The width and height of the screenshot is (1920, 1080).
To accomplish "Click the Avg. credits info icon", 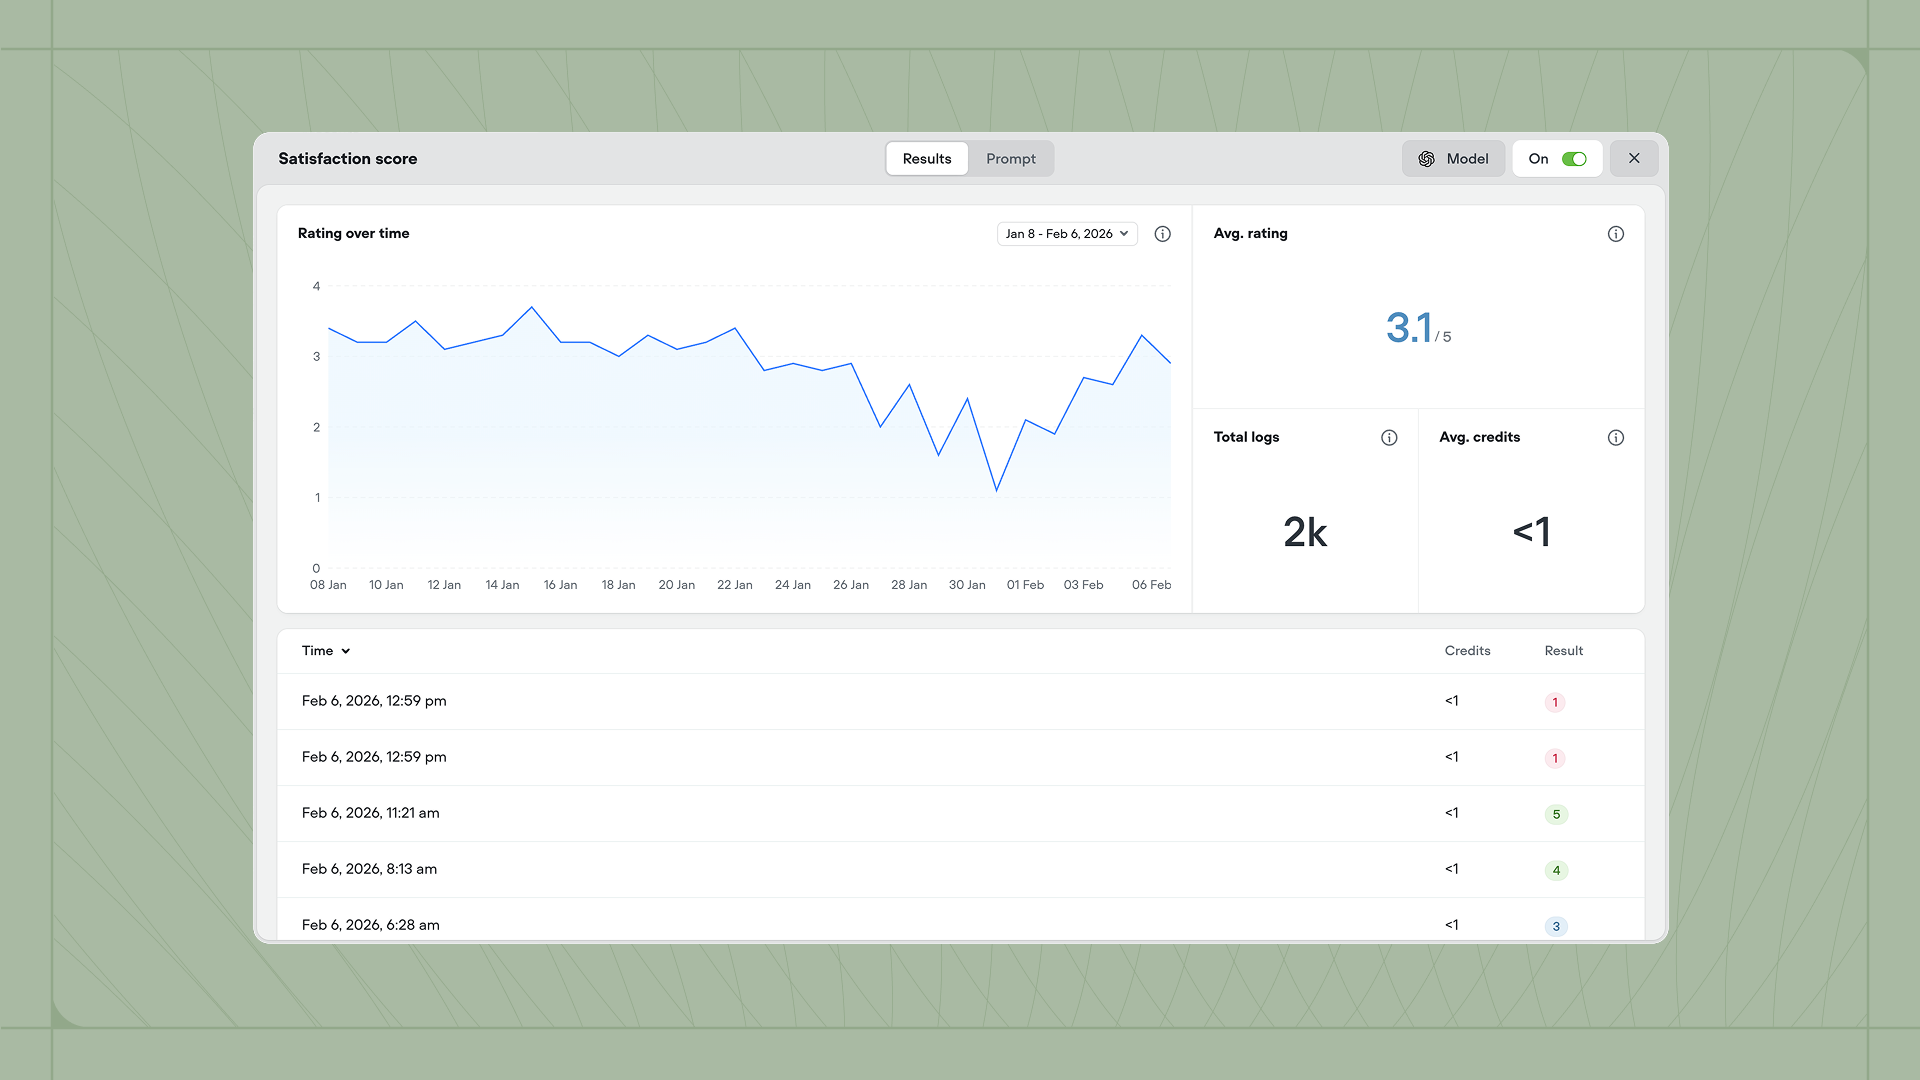I will pyautogui.click(x=1615, y=438).
